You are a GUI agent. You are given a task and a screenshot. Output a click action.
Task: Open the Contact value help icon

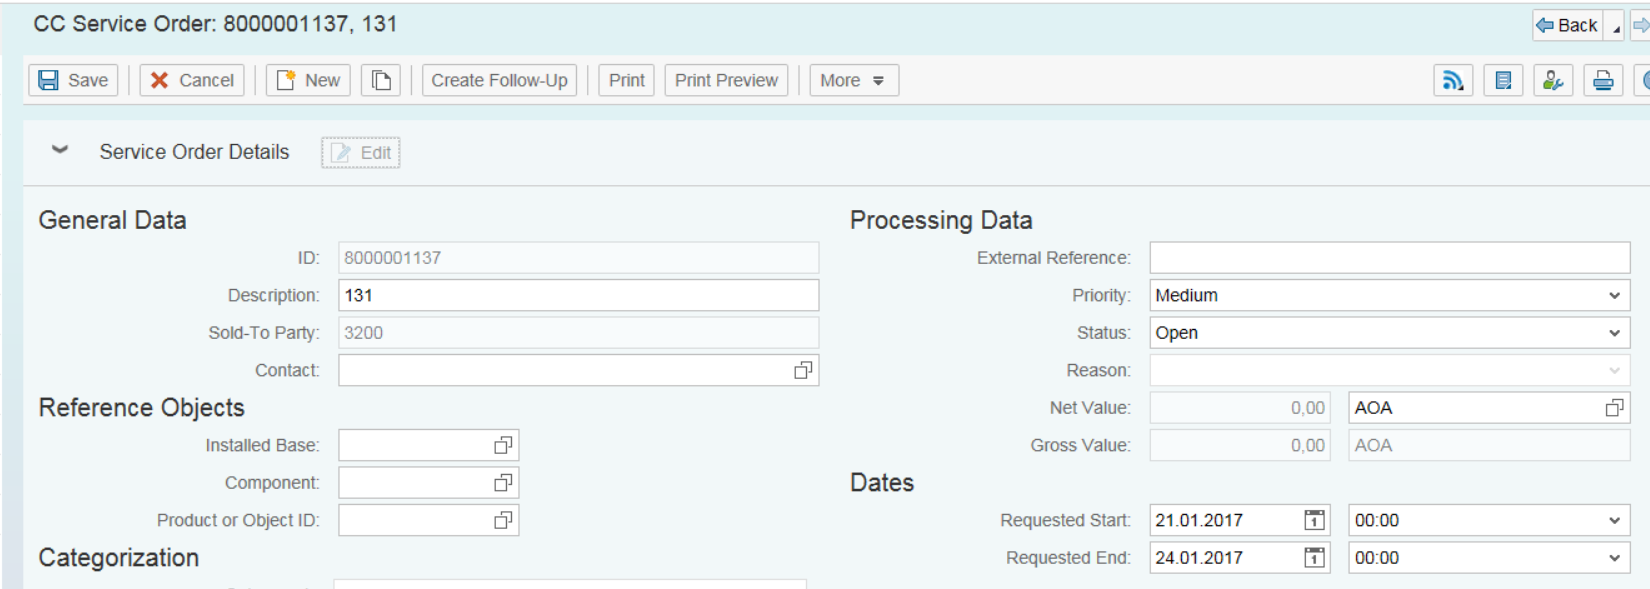803,370
